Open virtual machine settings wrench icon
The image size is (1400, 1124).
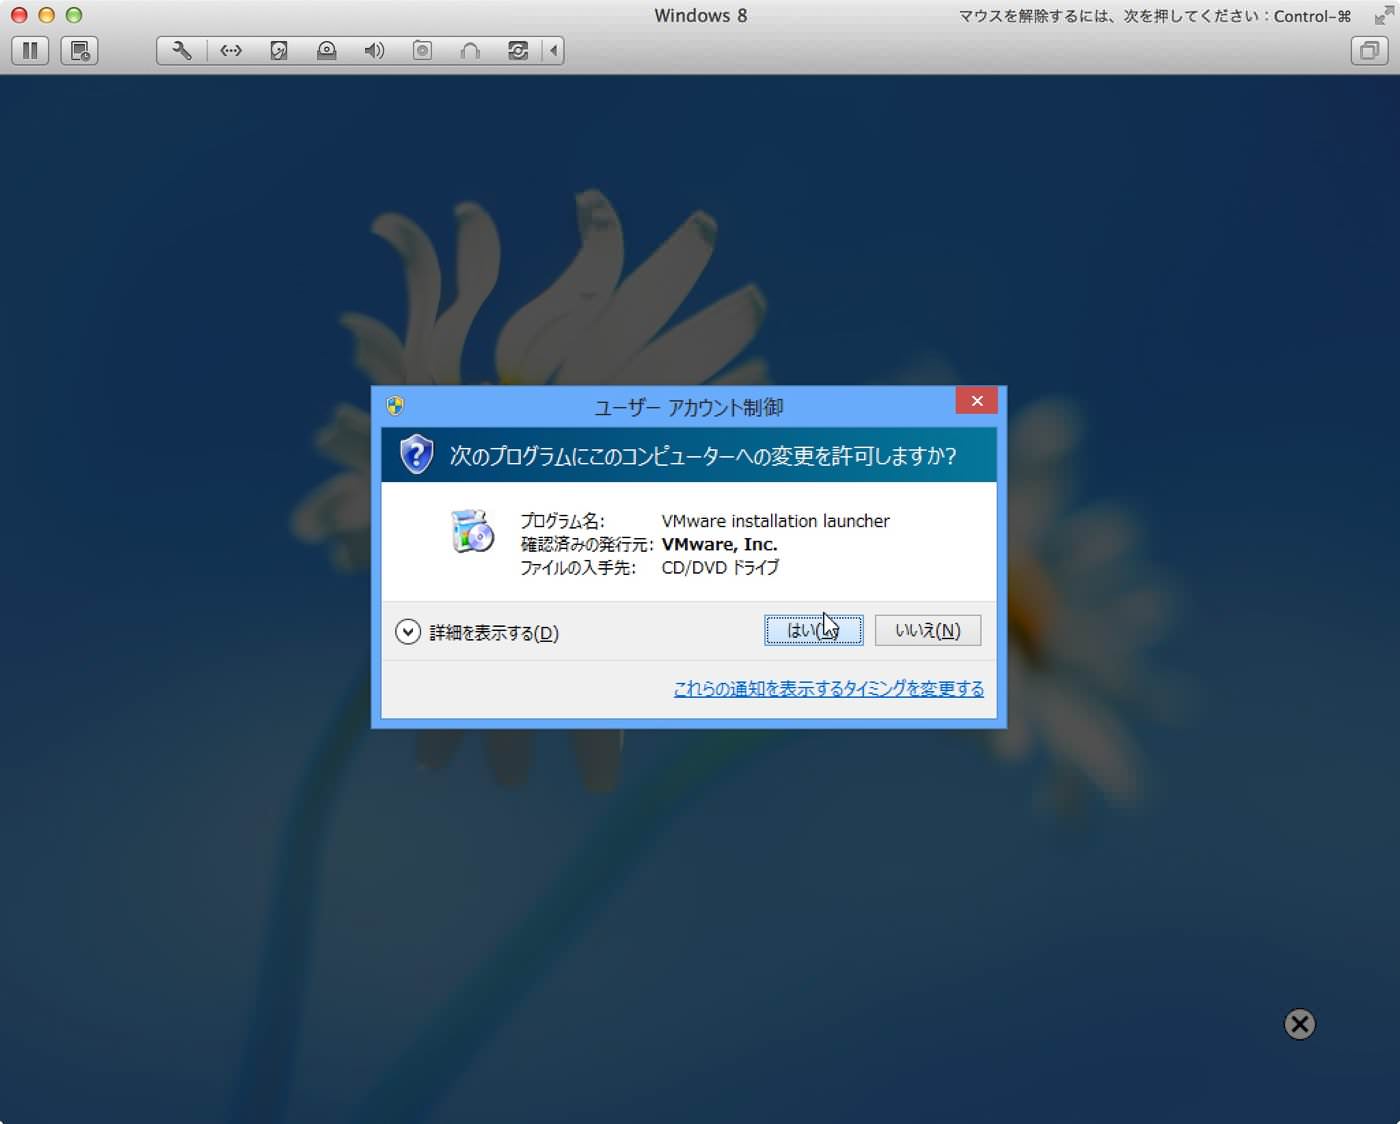tap(182, 50)
